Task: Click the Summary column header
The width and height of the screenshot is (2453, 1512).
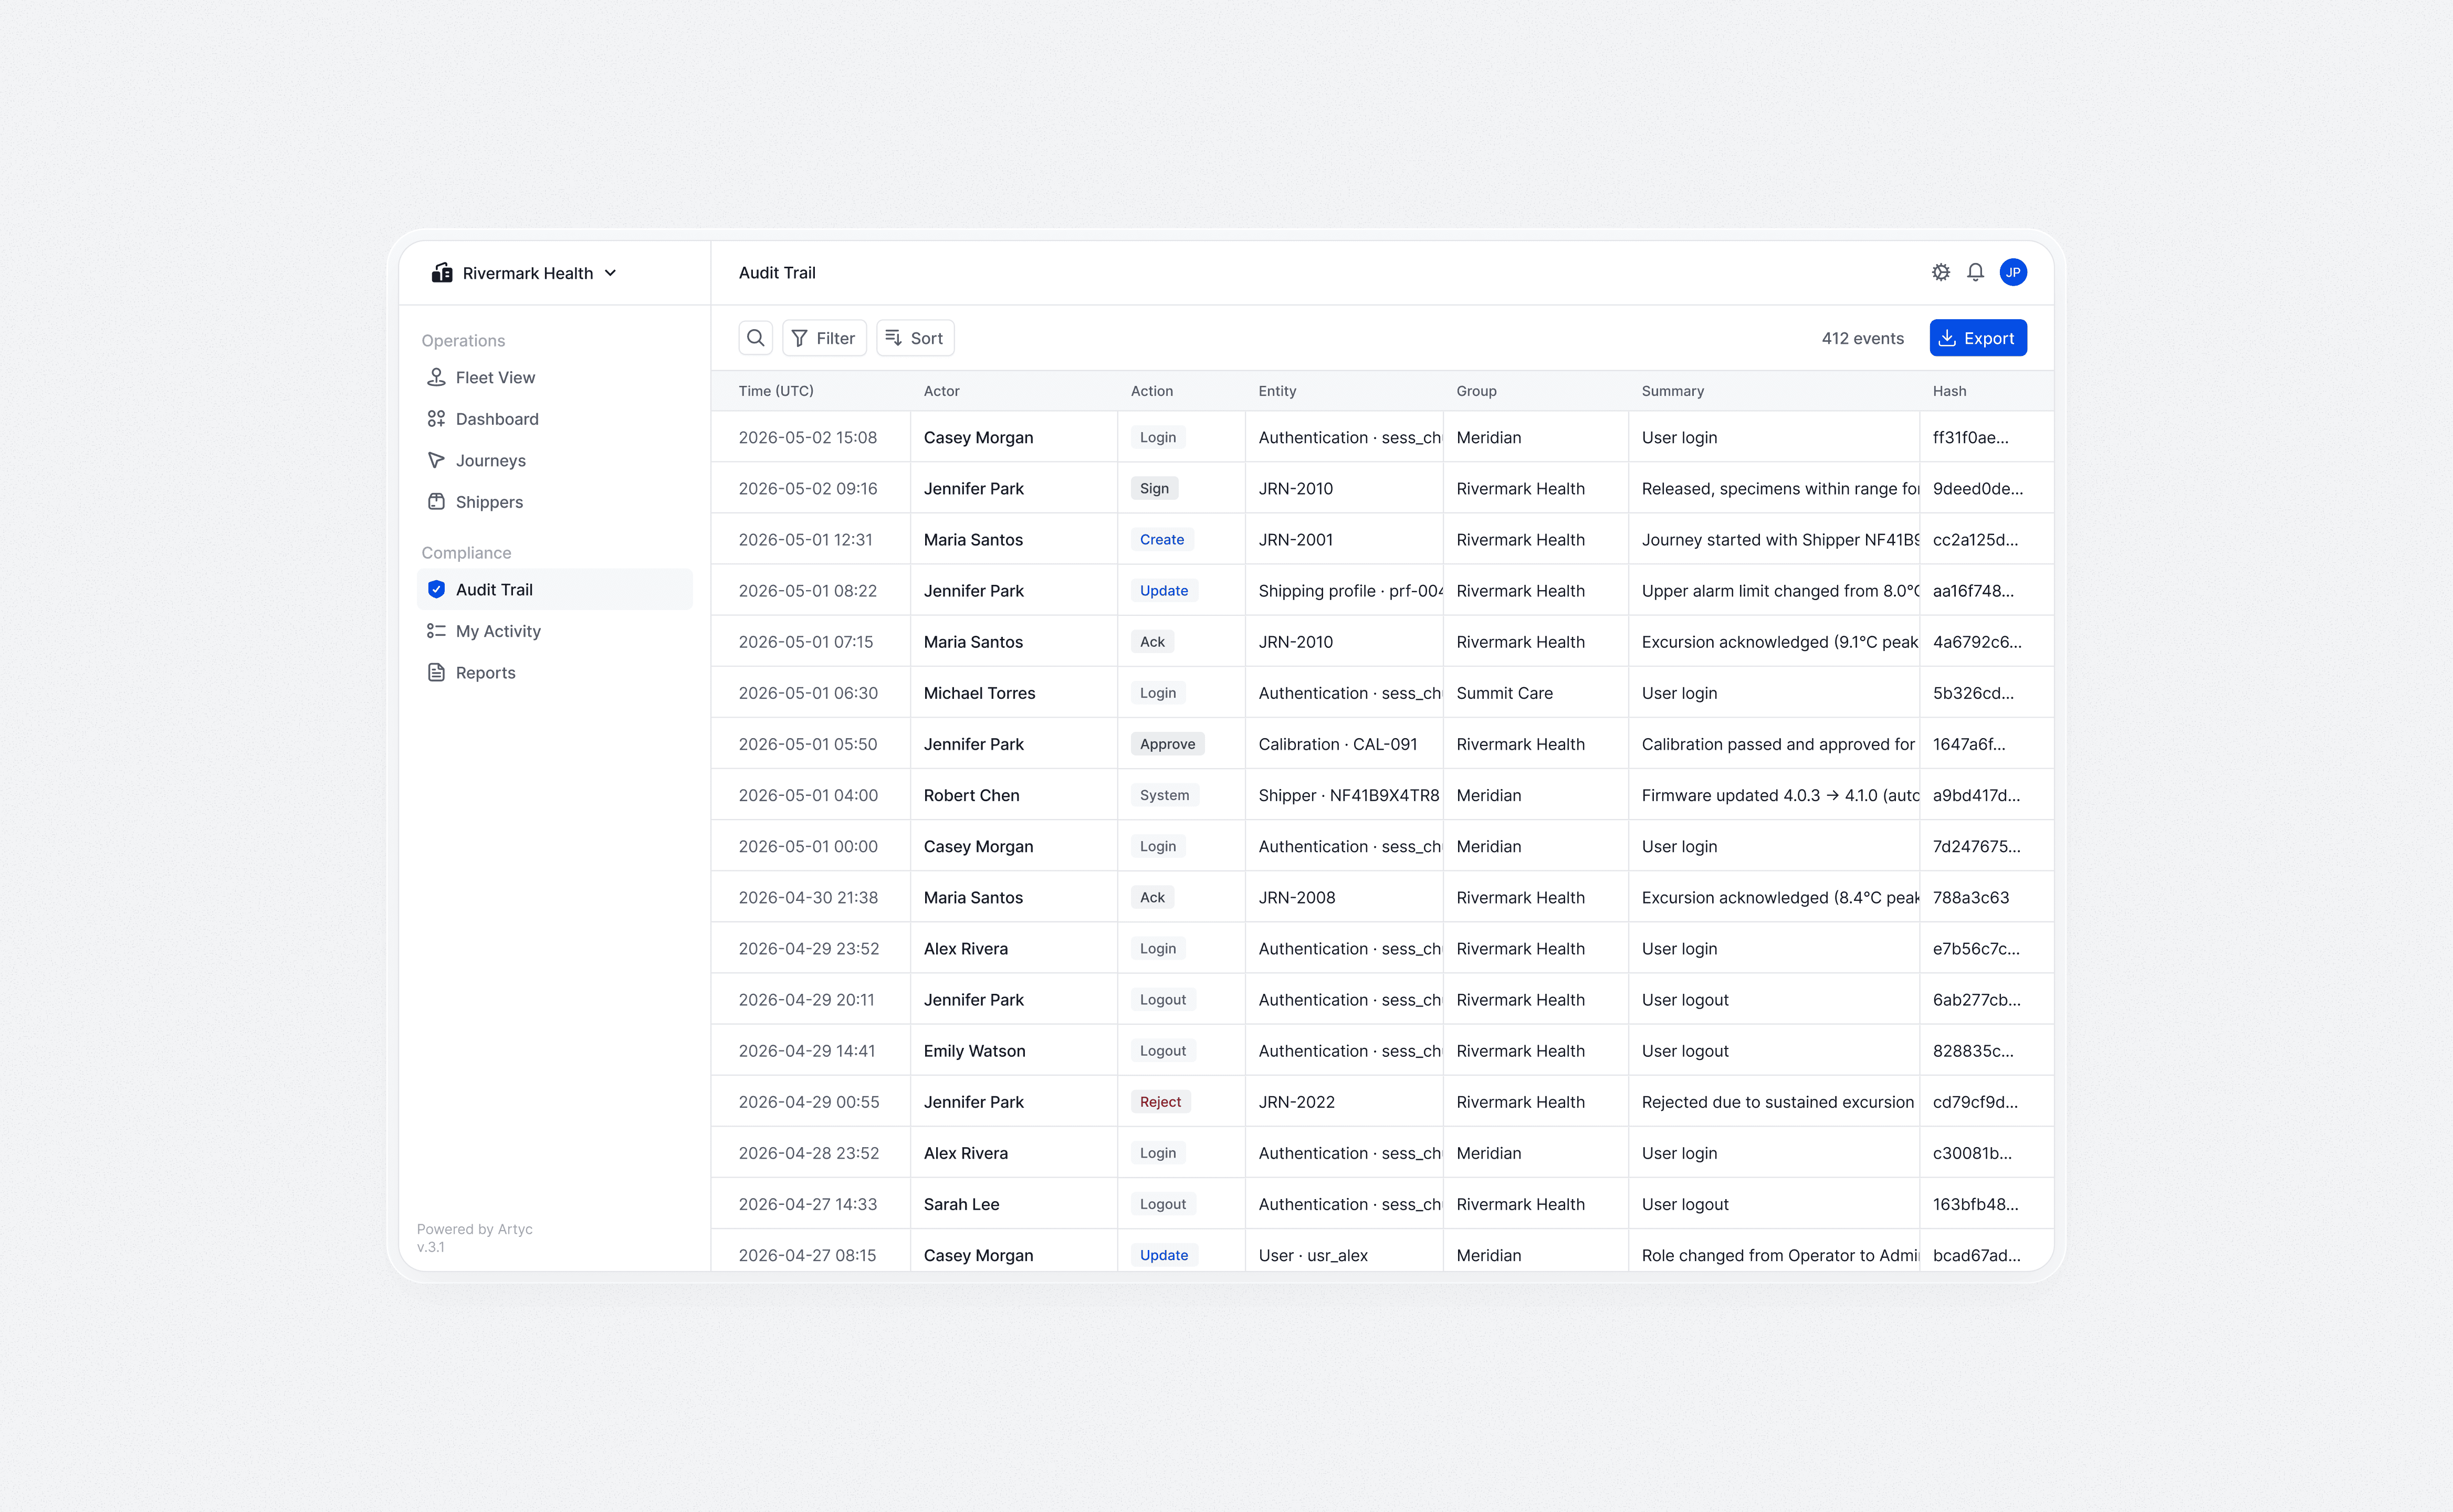Action: pyautogui.click(x=1672, y=391)
